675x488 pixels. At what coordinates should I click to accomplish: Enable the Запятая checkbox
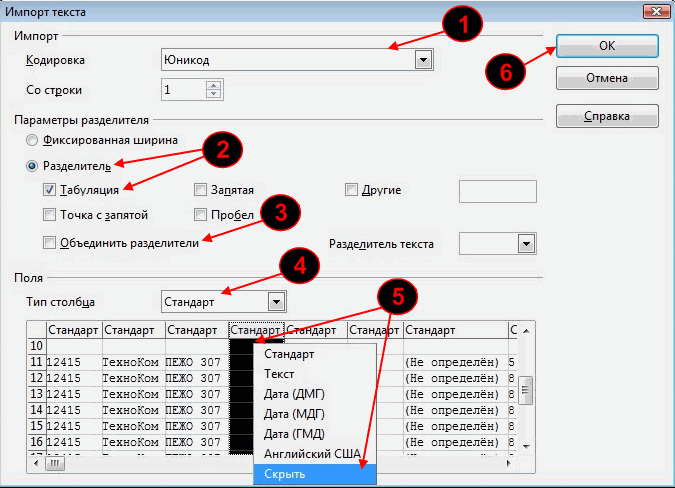(201, 189)
